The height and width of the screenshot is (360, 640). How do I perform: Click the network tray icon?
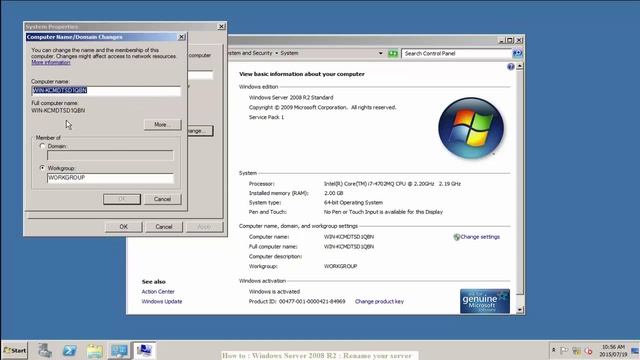point(576,351)
